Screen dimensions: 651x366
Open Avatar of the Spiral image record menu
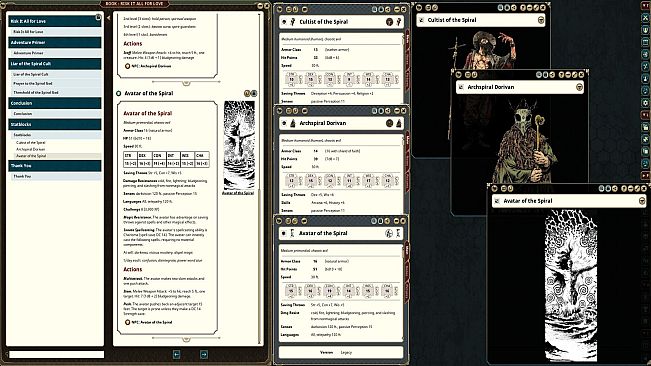(x=643, y=201)
